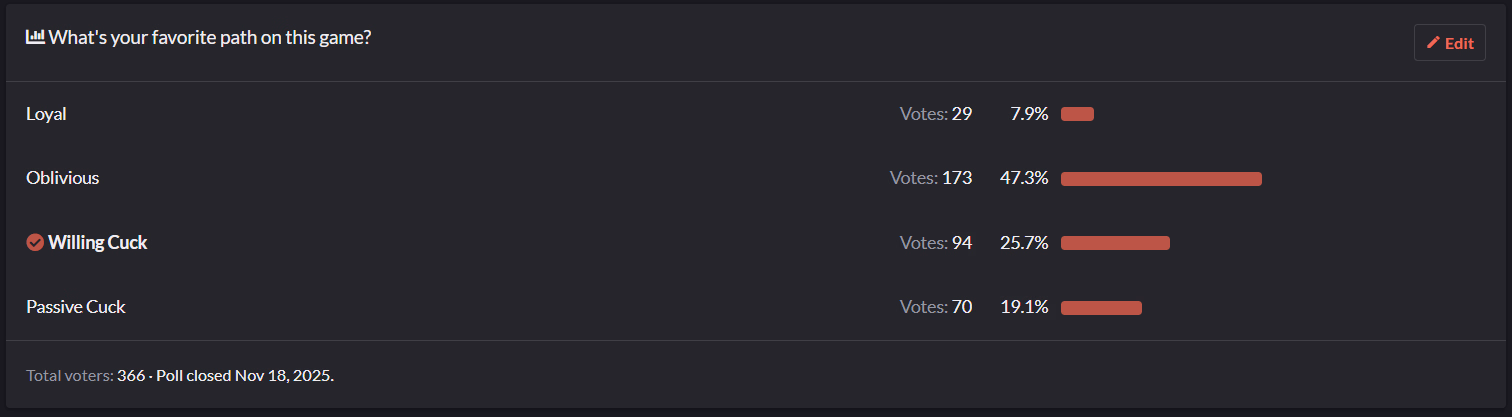The width and height of the screenshot is (1512, 417).
Task: Click the Willing Cuck option label
Action: (98, 242)
